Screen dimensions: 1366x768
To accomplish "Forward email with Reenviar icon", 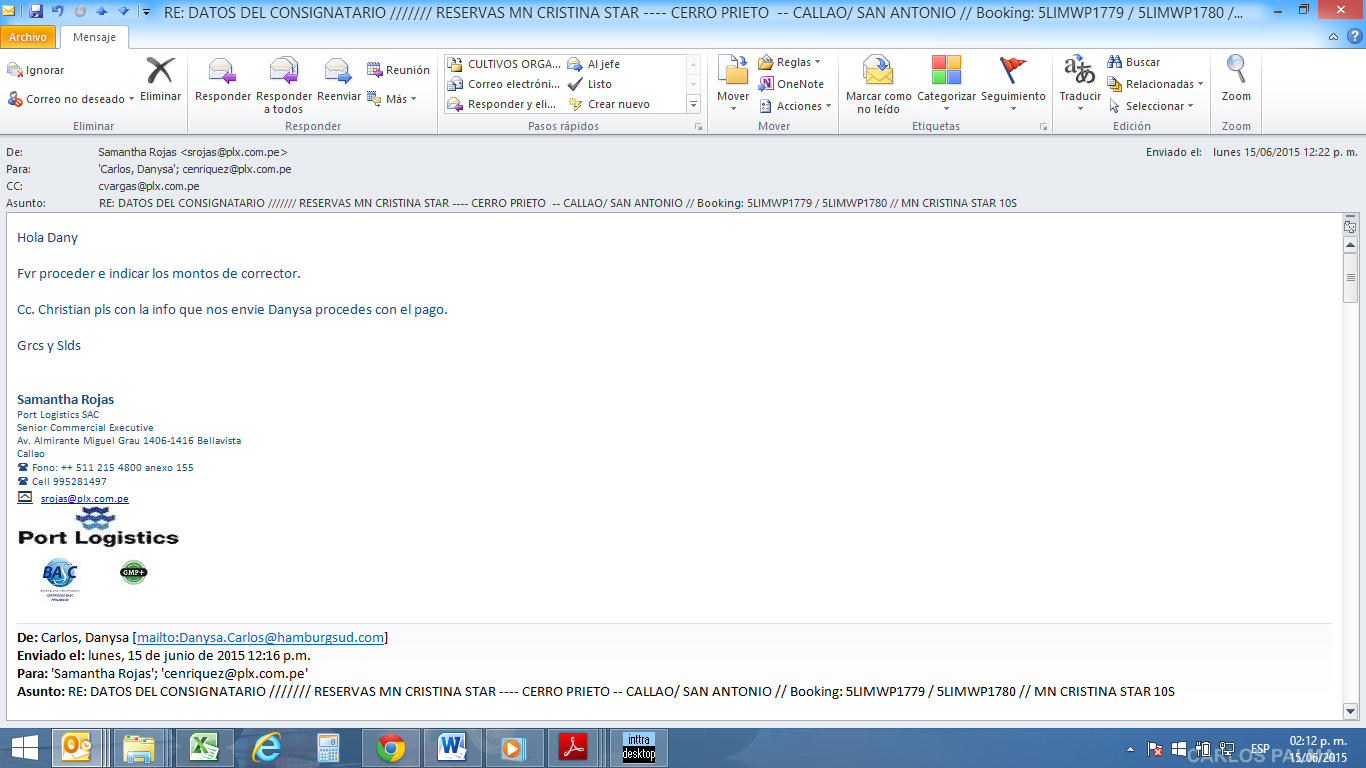I will click(338, 74).
